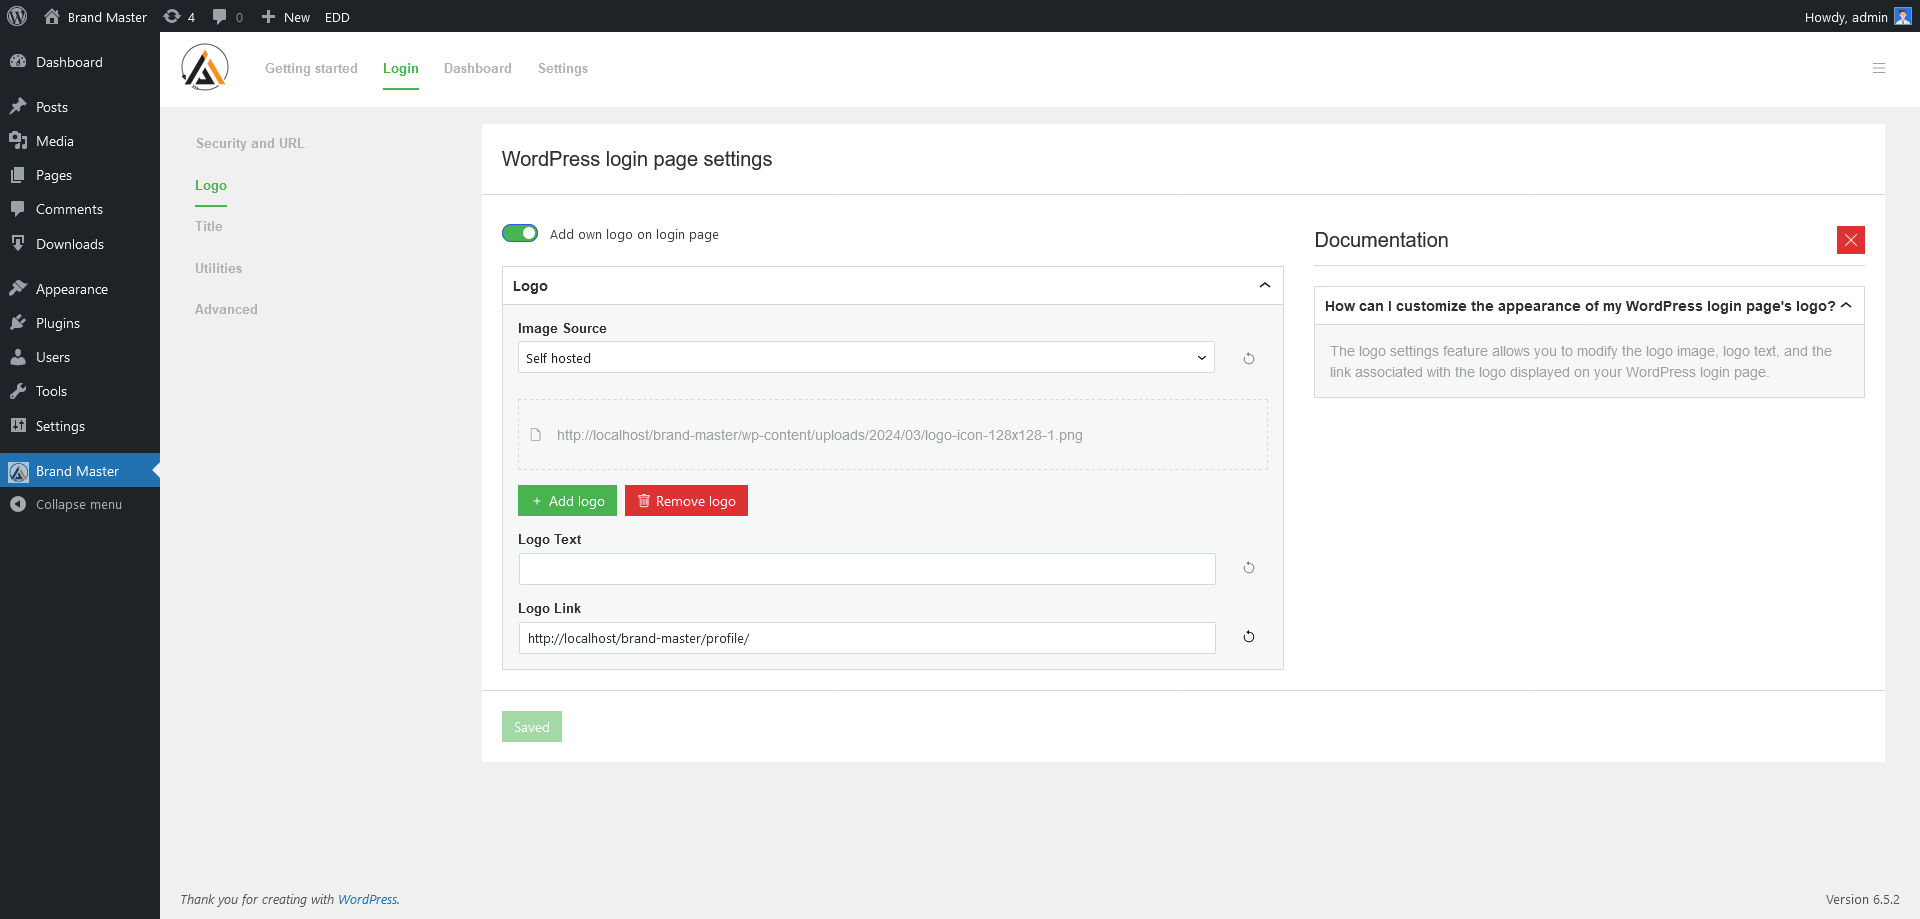Collapse the logo customization documentation answer
This screenshot has width=1920, height=919.
click(1846, 305)
